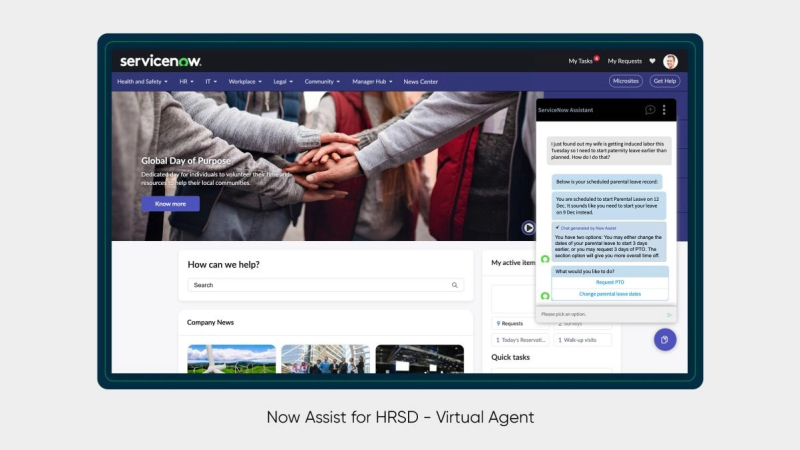Click the send message arrow icon
The image size is (800, 450).
click(x=669, y=315)
